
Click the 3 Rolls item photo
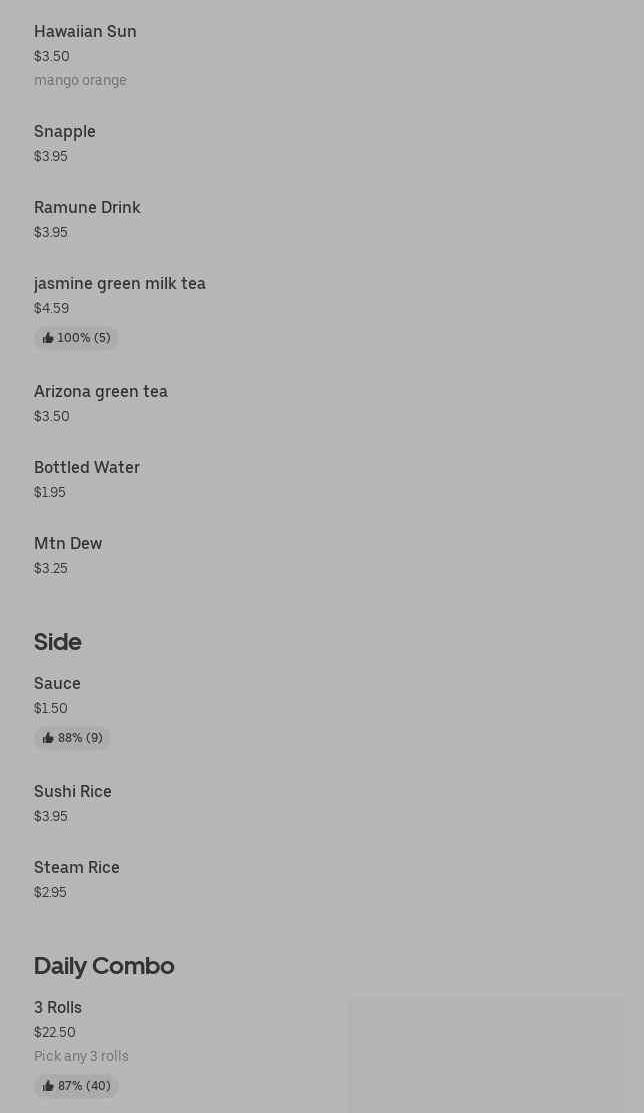(x=486, y=1054)
